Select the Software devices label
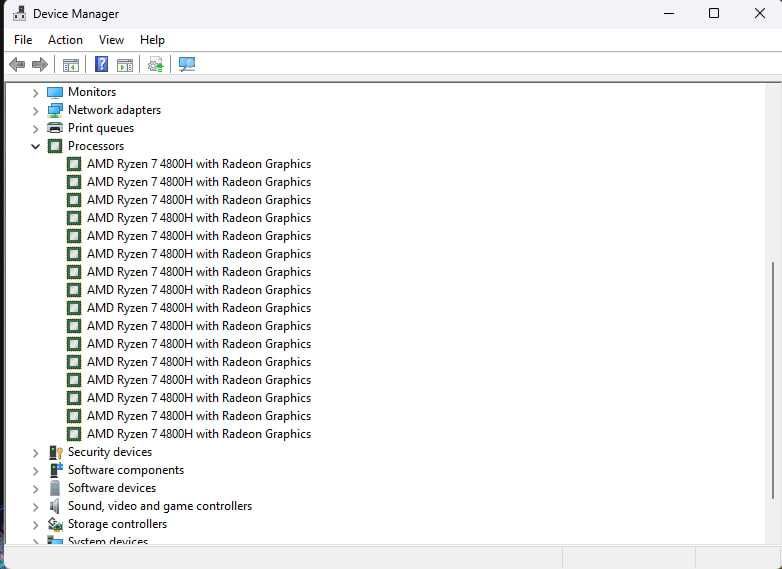This screenshot has height=569, width=782. click(x=112, y=488)
